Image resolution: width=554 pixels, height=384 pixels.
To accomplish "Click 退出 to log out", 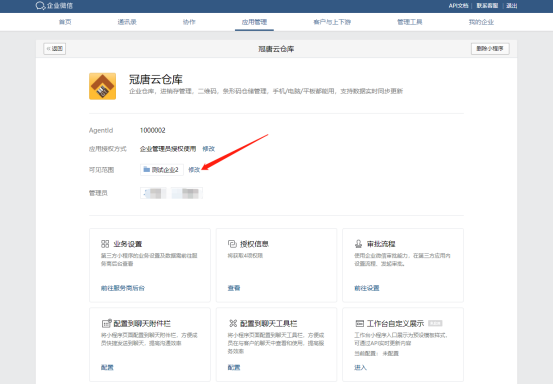I will click(x=512, y=6).
